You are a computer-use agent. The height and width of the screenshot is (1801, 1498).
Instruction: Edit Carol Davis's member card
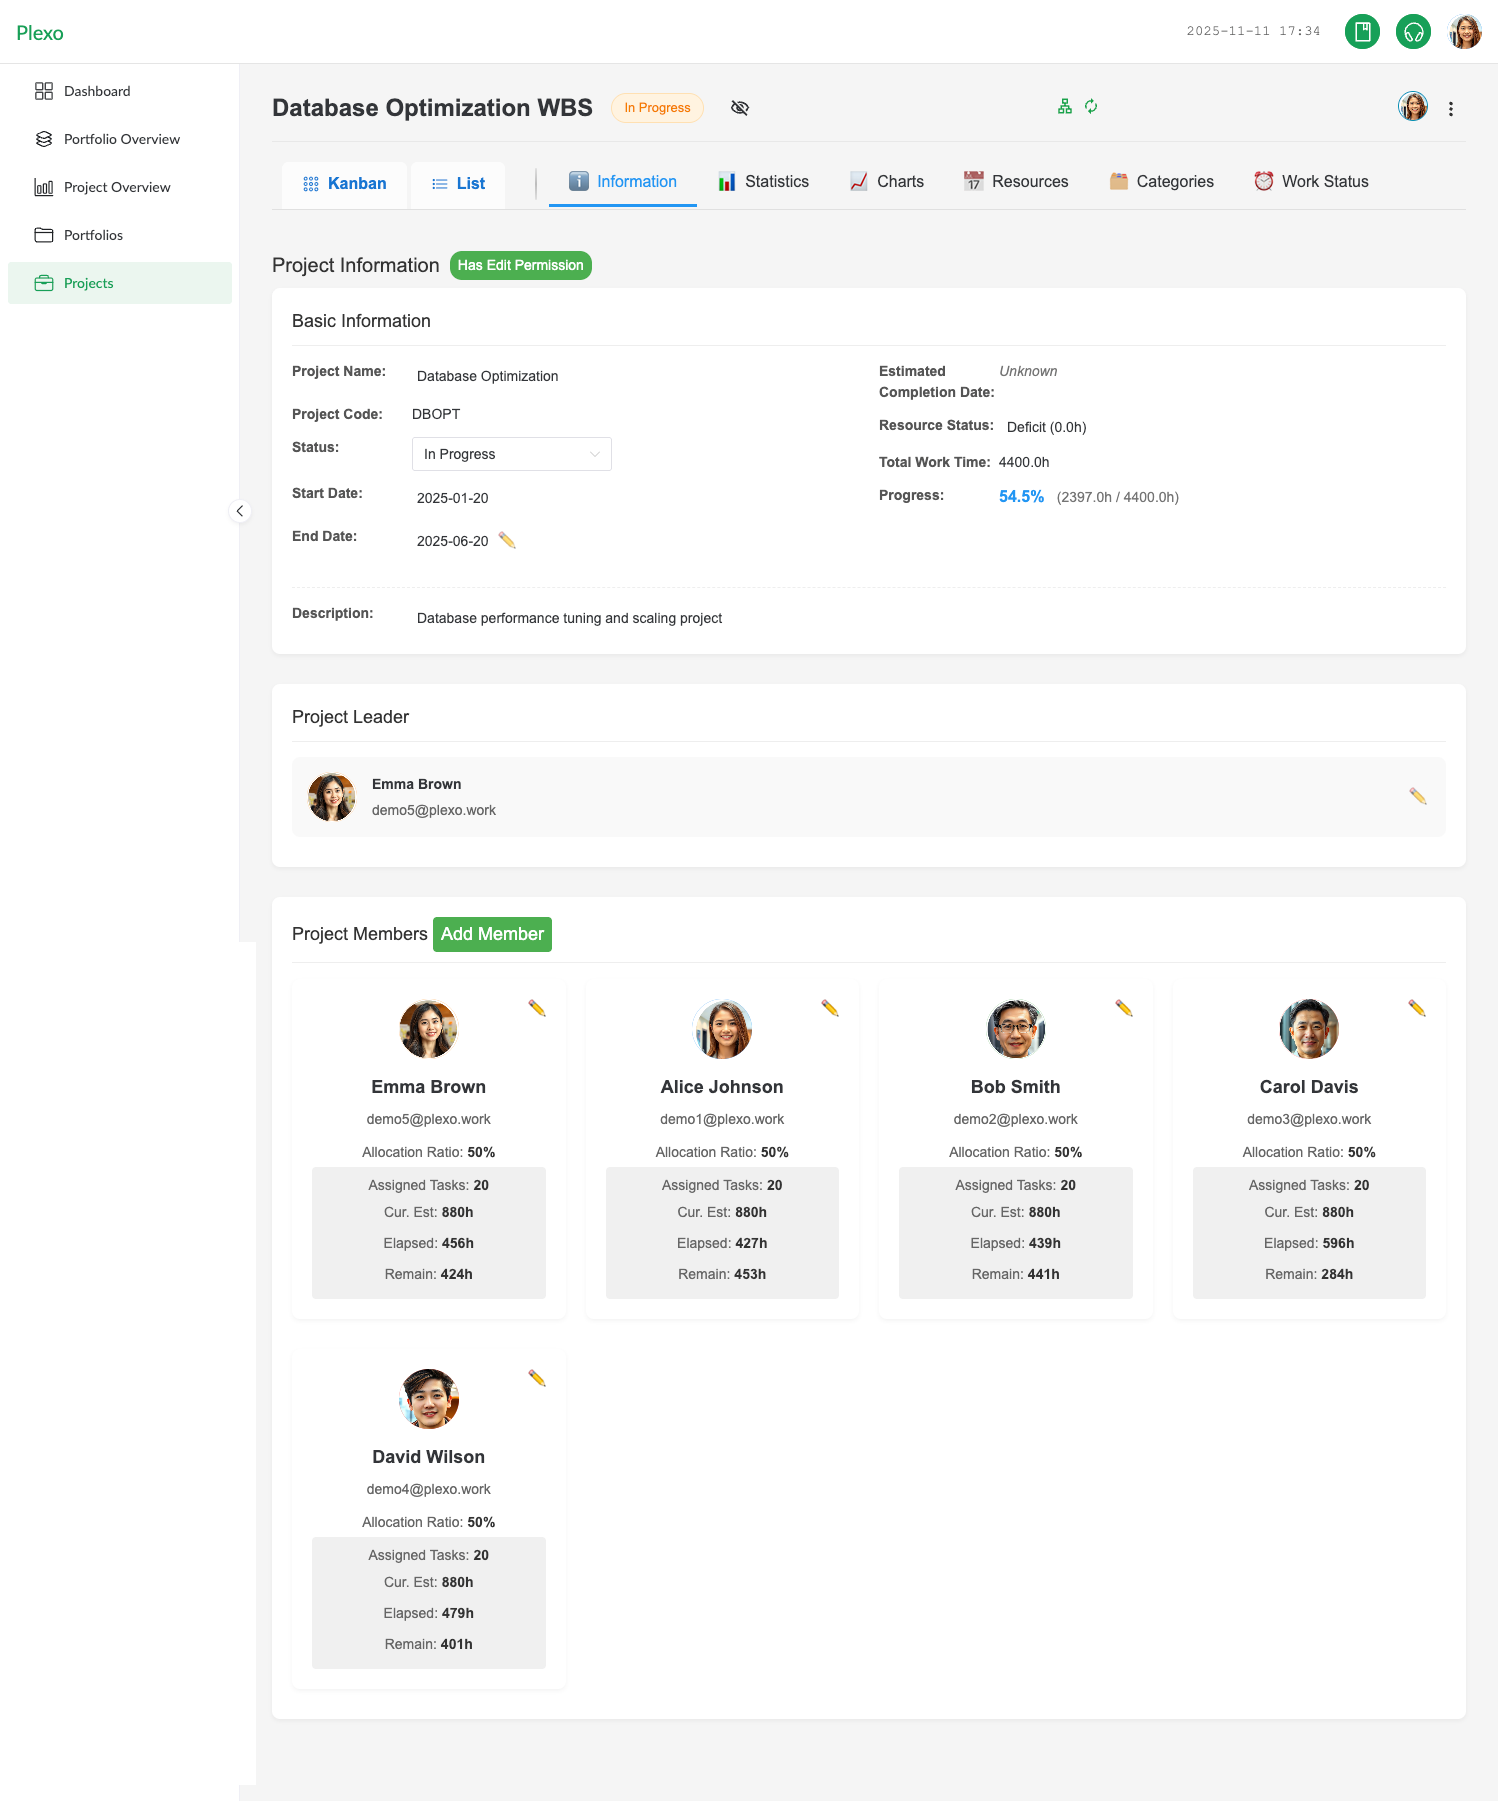1417,1008
